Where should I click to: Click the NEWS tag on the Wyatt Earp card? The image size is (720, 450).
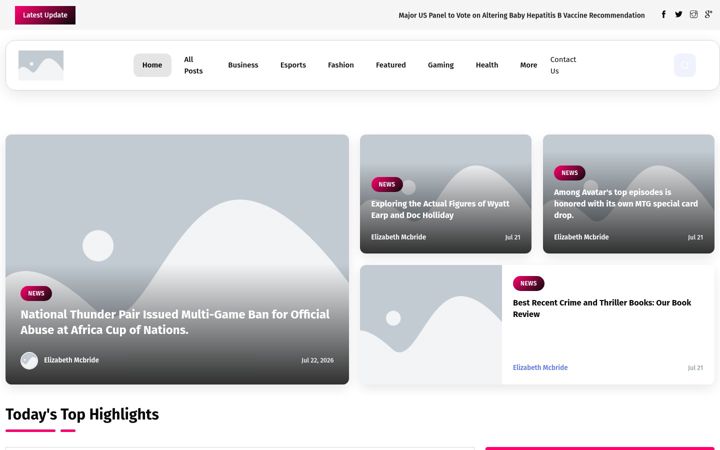pyautogui.click(x=387, y=184)
